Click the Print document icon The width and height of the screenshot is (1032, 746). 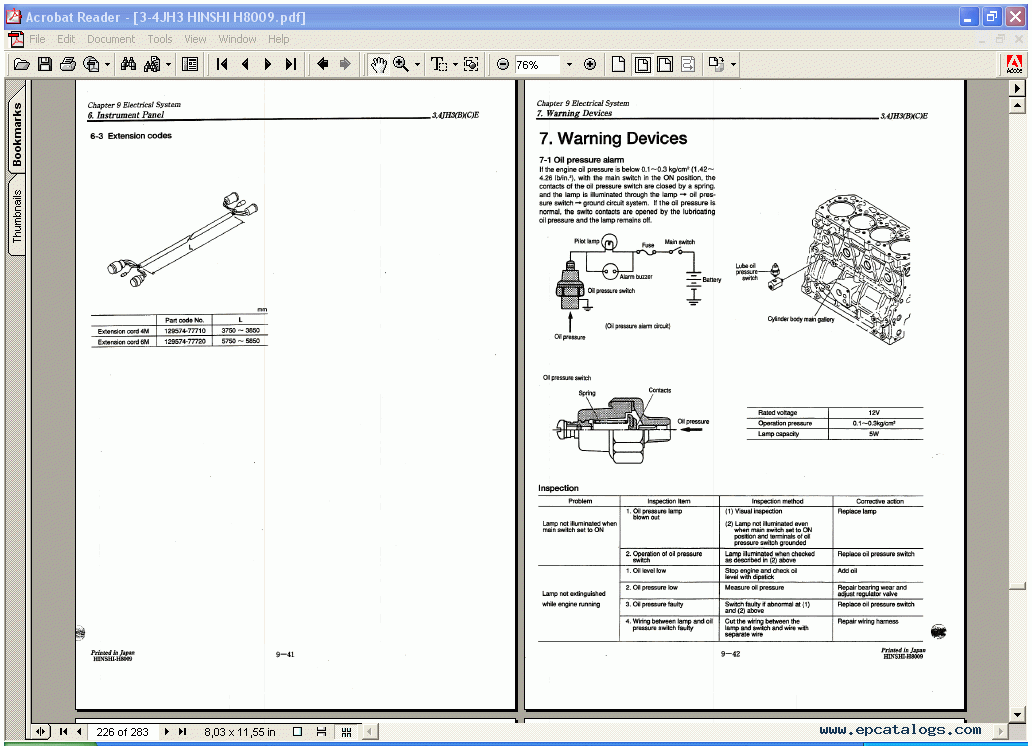(68, 63)
